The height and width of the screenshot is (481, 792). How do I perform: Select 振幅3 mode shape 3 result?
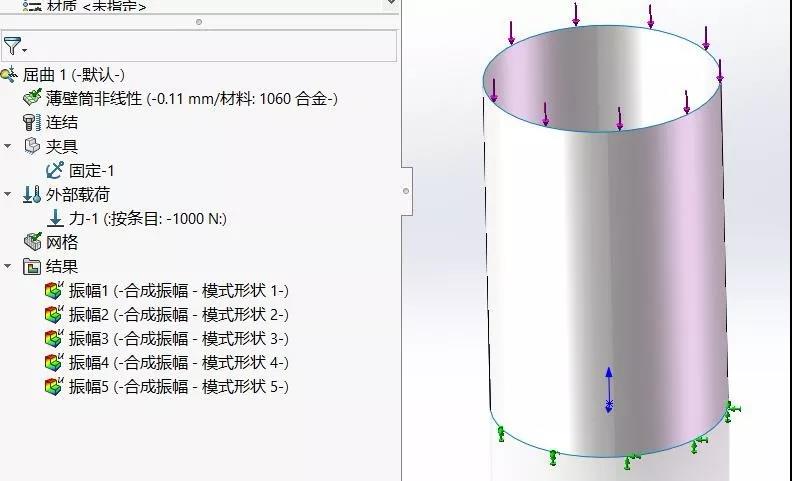[178, 339]
